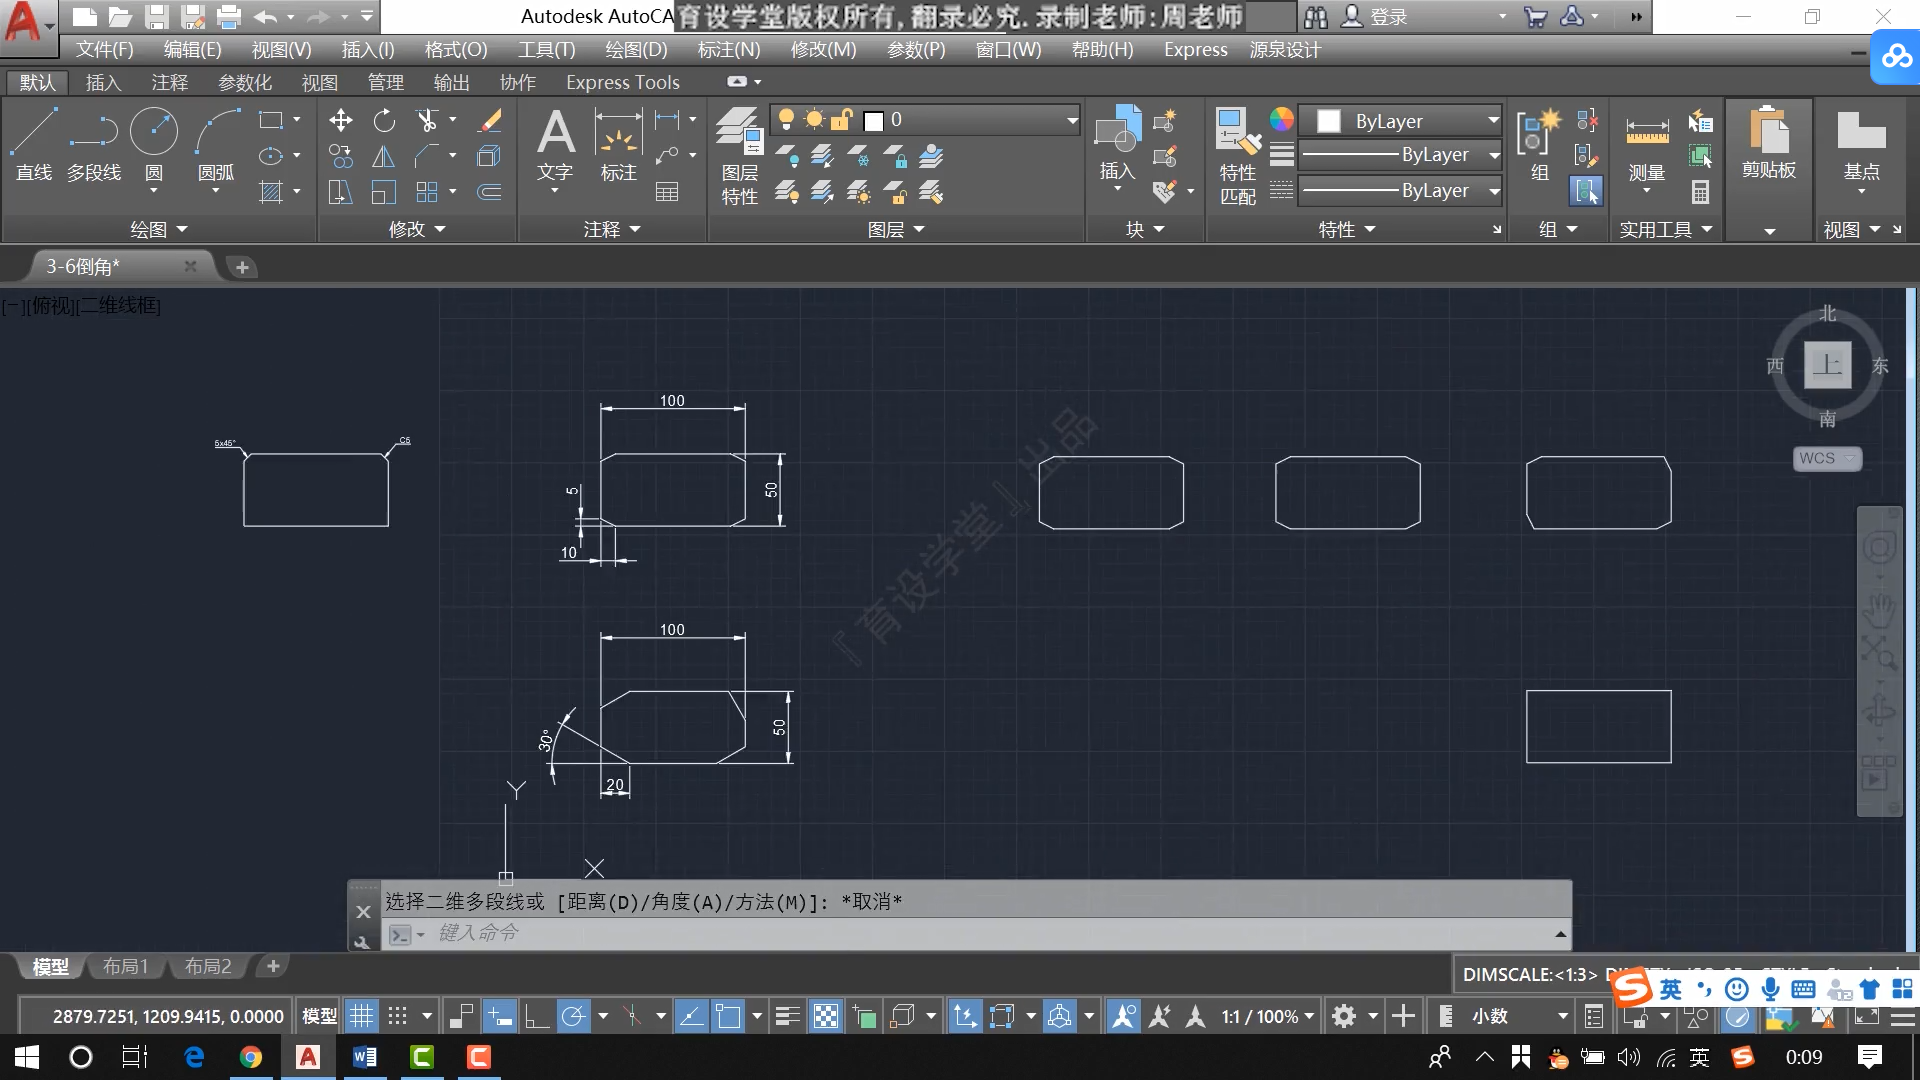Click the 模型 status bar button
This screenshot has width=1920, height=1080.
pyautogui.click(x=320, y=1017)
